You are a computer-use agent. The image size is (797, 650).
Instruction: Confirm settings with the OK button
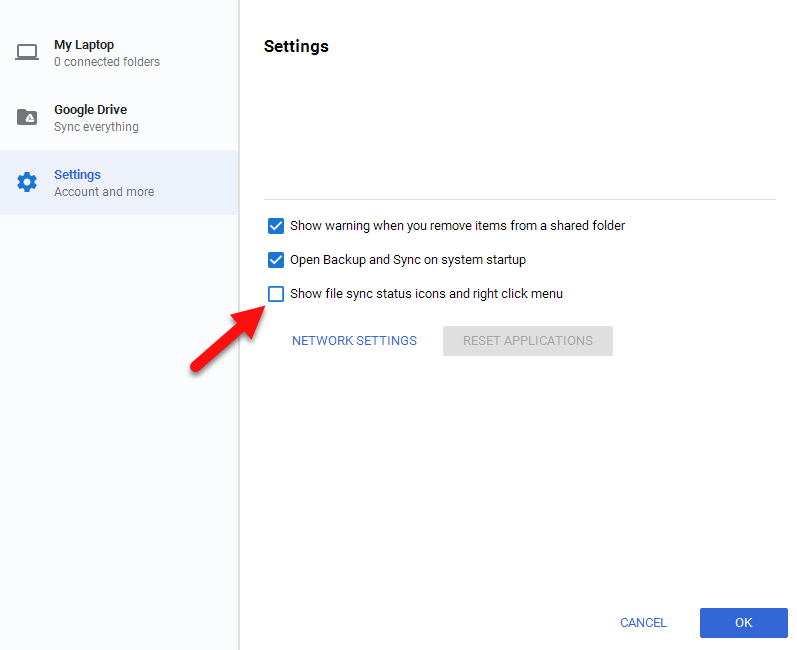744,623
